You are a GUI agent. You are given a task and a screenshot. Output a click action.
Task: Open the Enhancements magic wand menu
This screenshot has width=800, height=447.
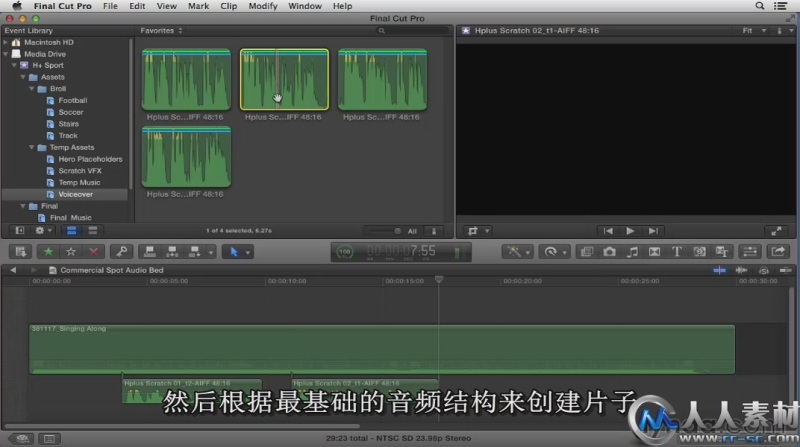point(517,252)
